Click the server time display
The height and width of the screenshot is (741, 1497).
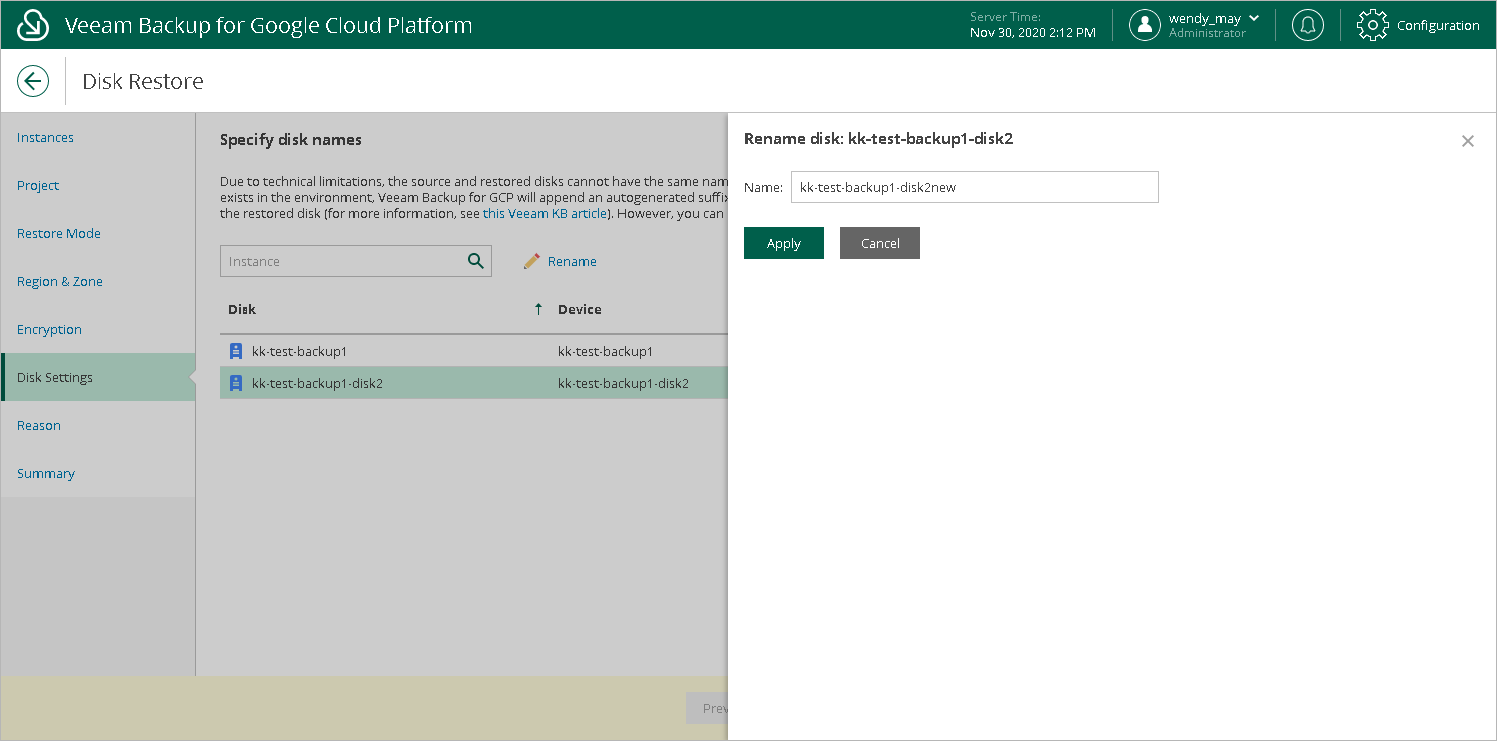click(x=1033, y=25)
